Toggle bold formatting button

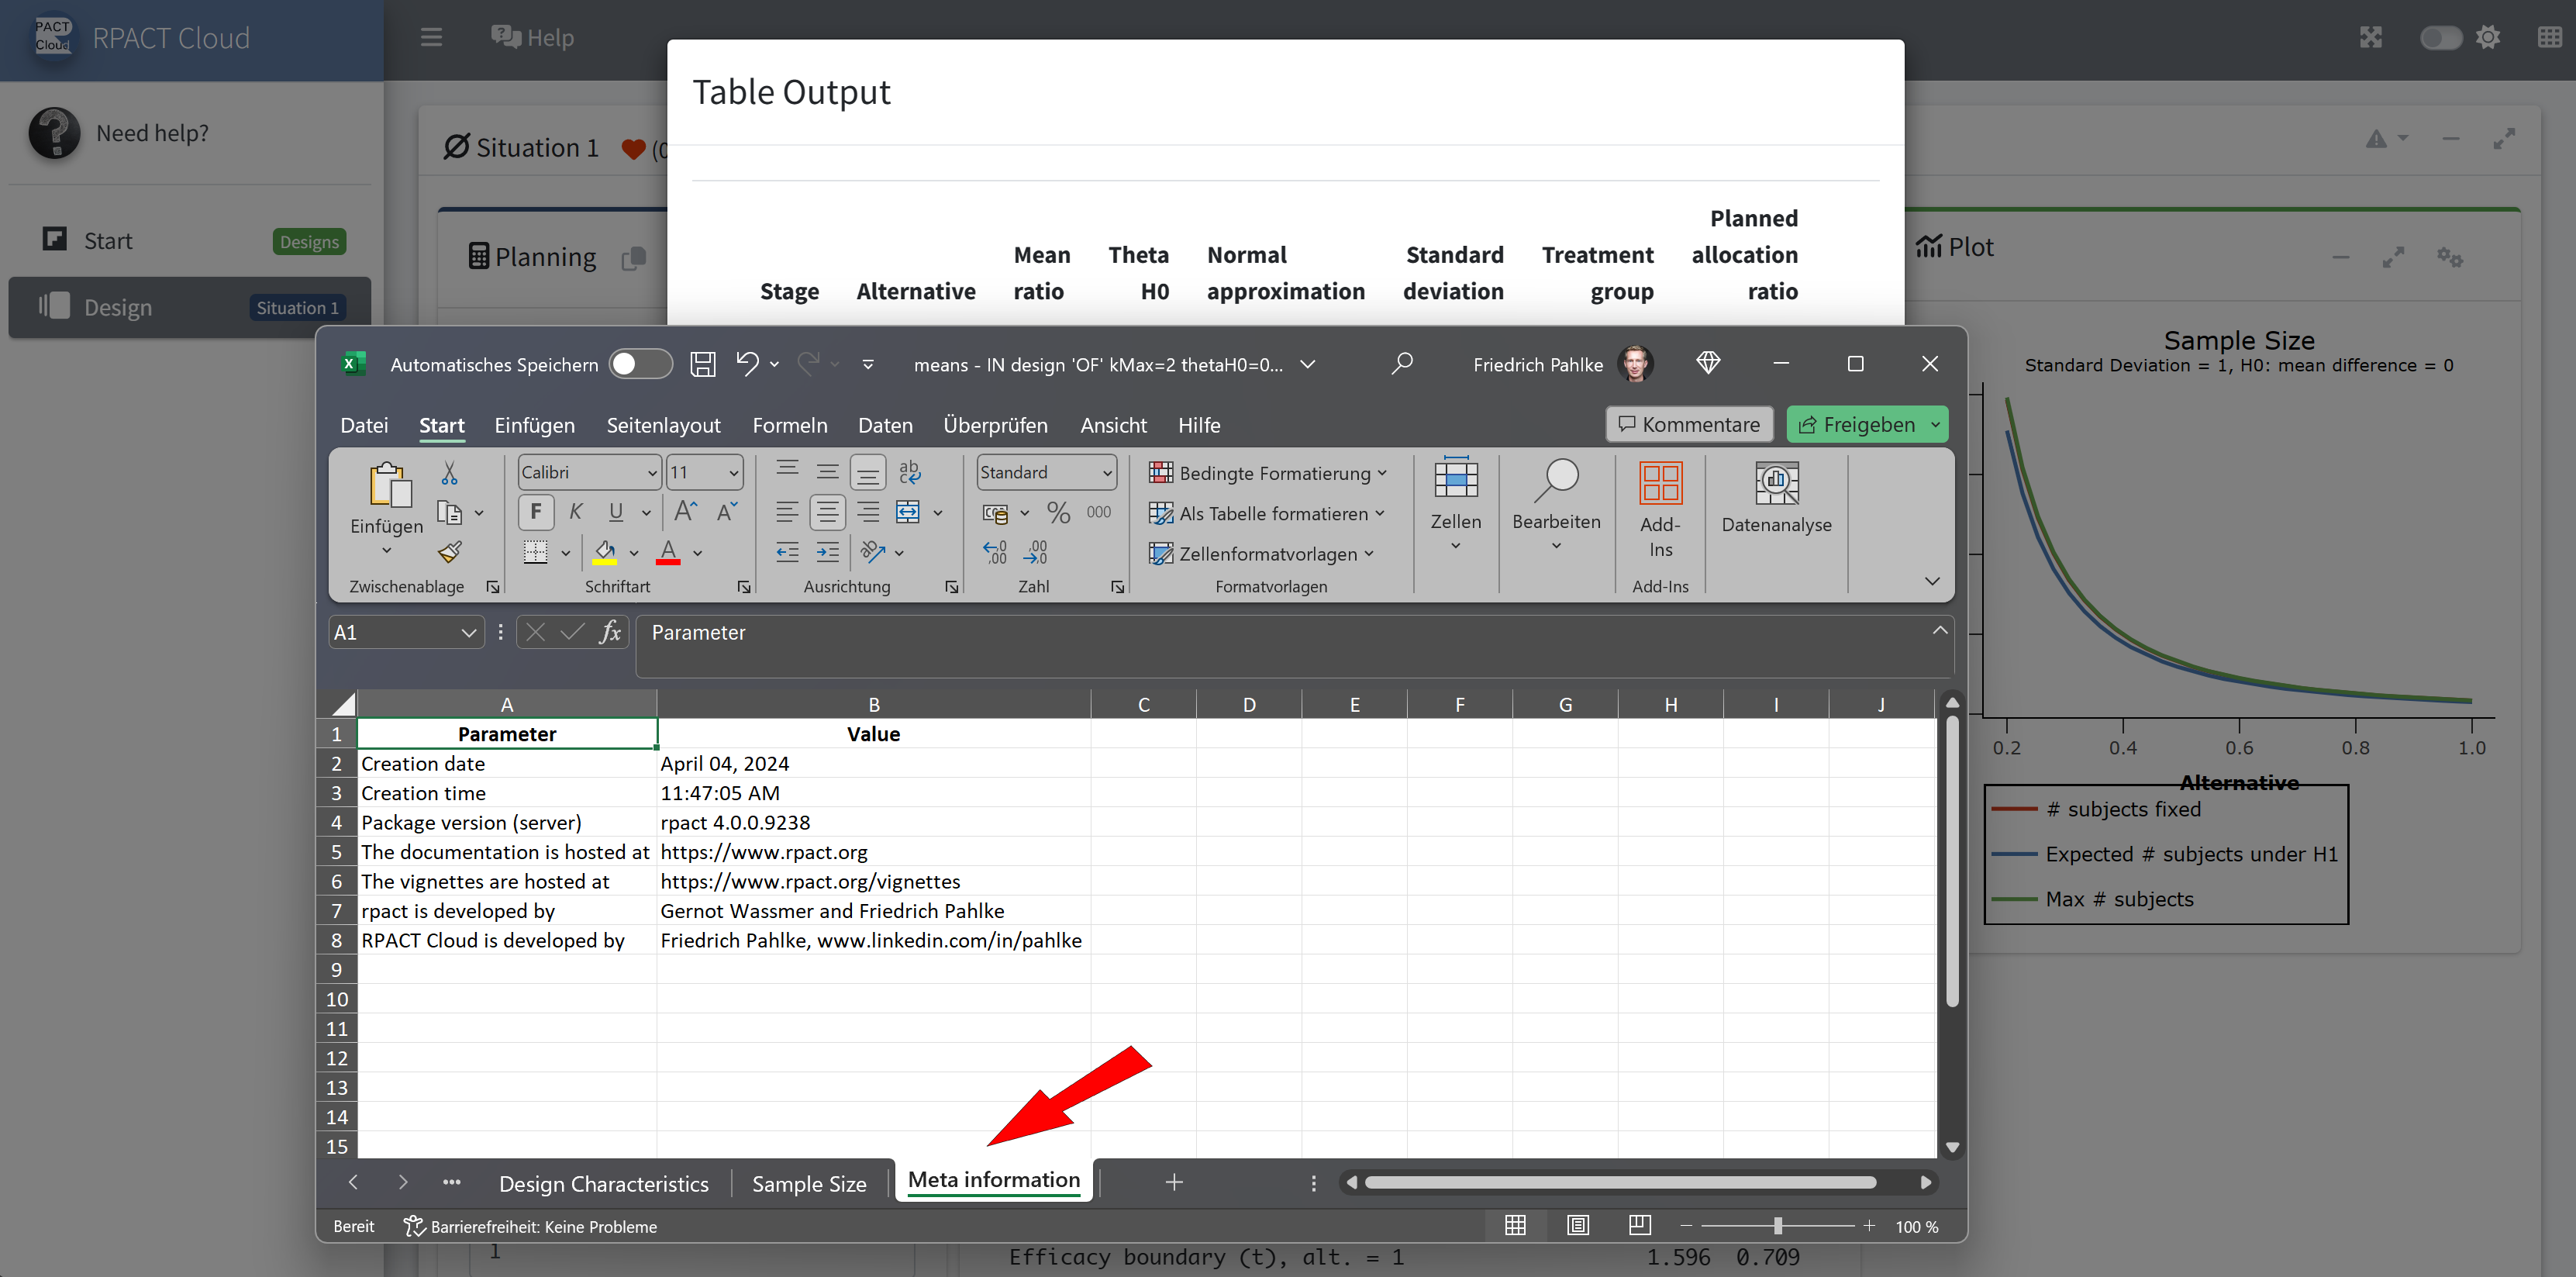[x=536, y=512]
